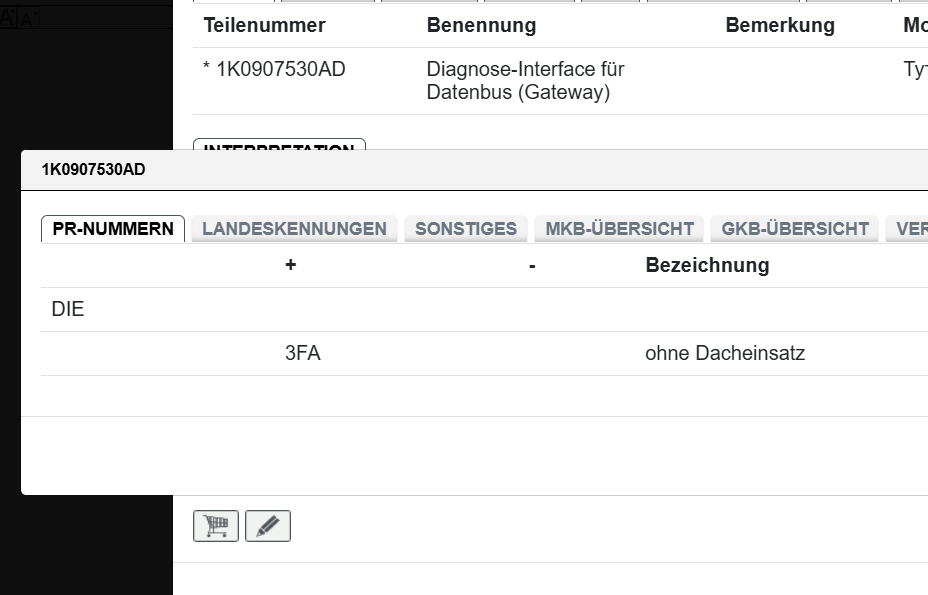928x595 pixels.
Task: Click the 'ohne Dacheinsatz' description
Action: [725, 353]
